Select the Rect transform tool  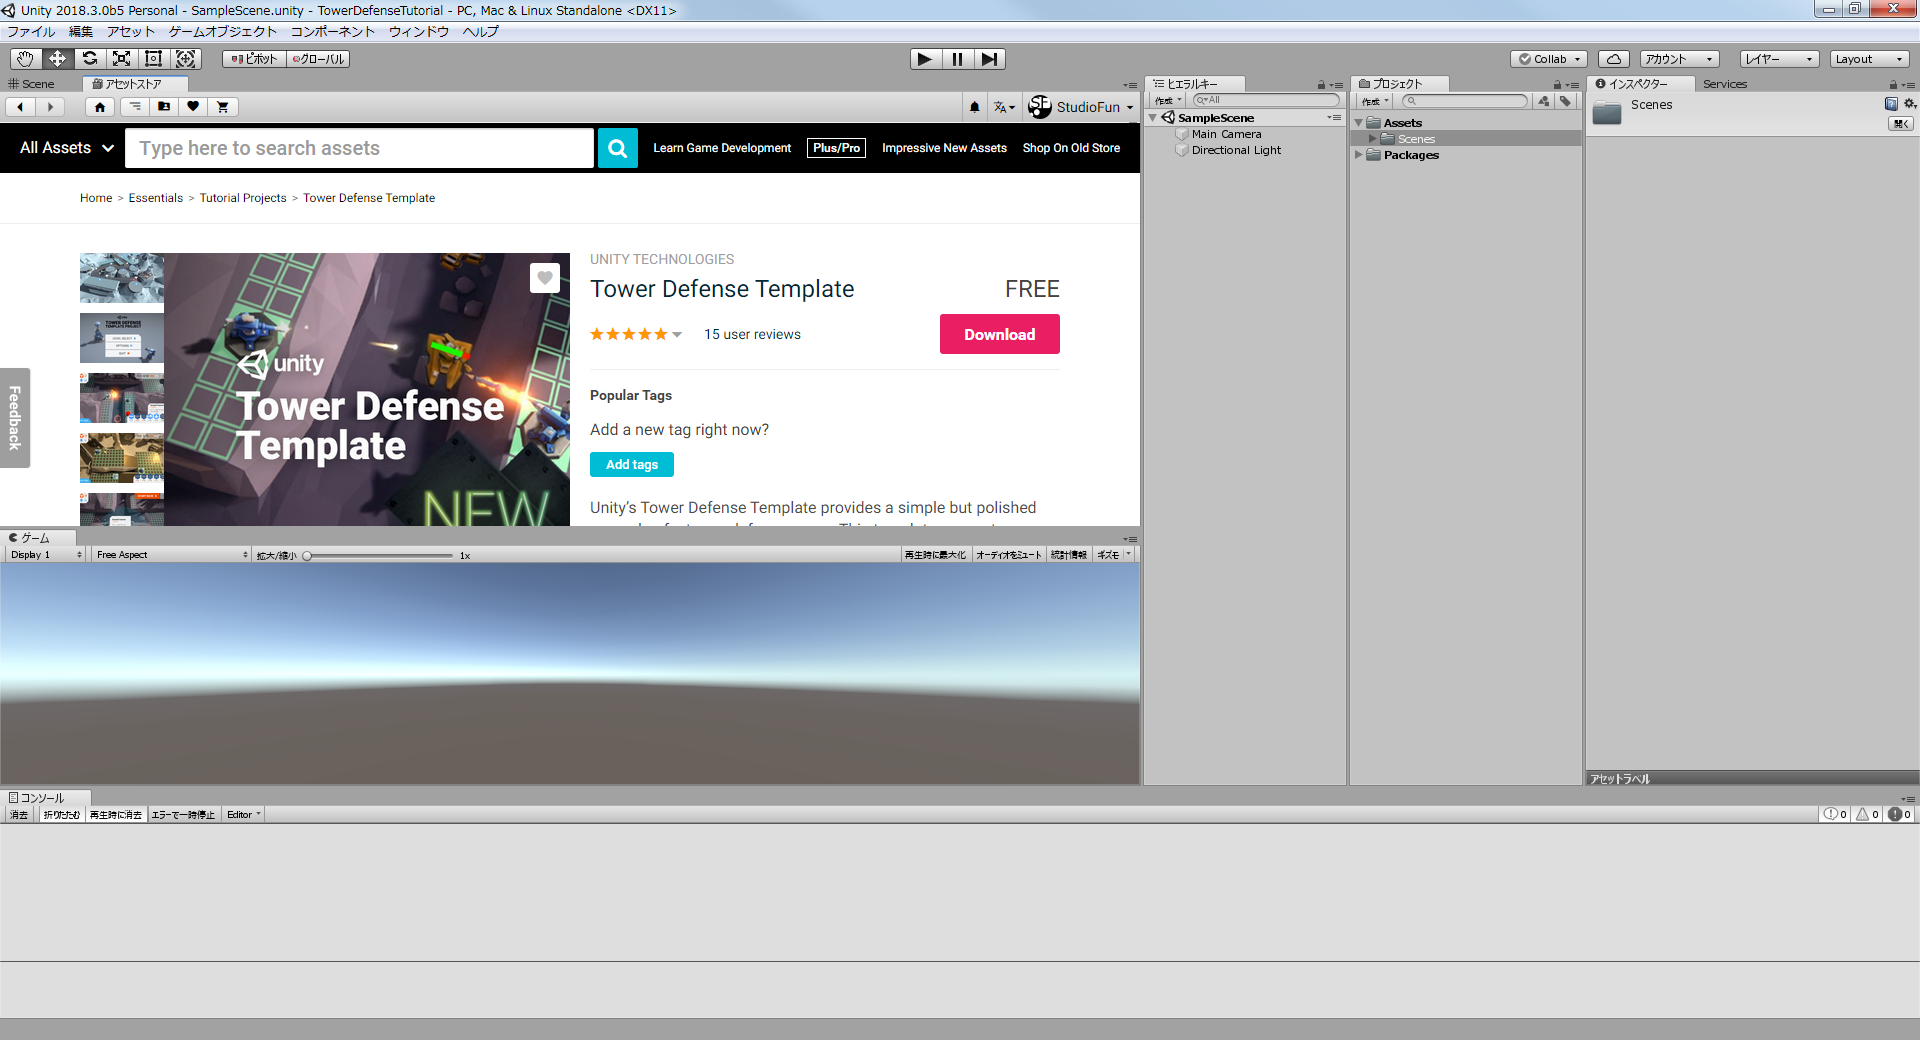tap(153, 59)
